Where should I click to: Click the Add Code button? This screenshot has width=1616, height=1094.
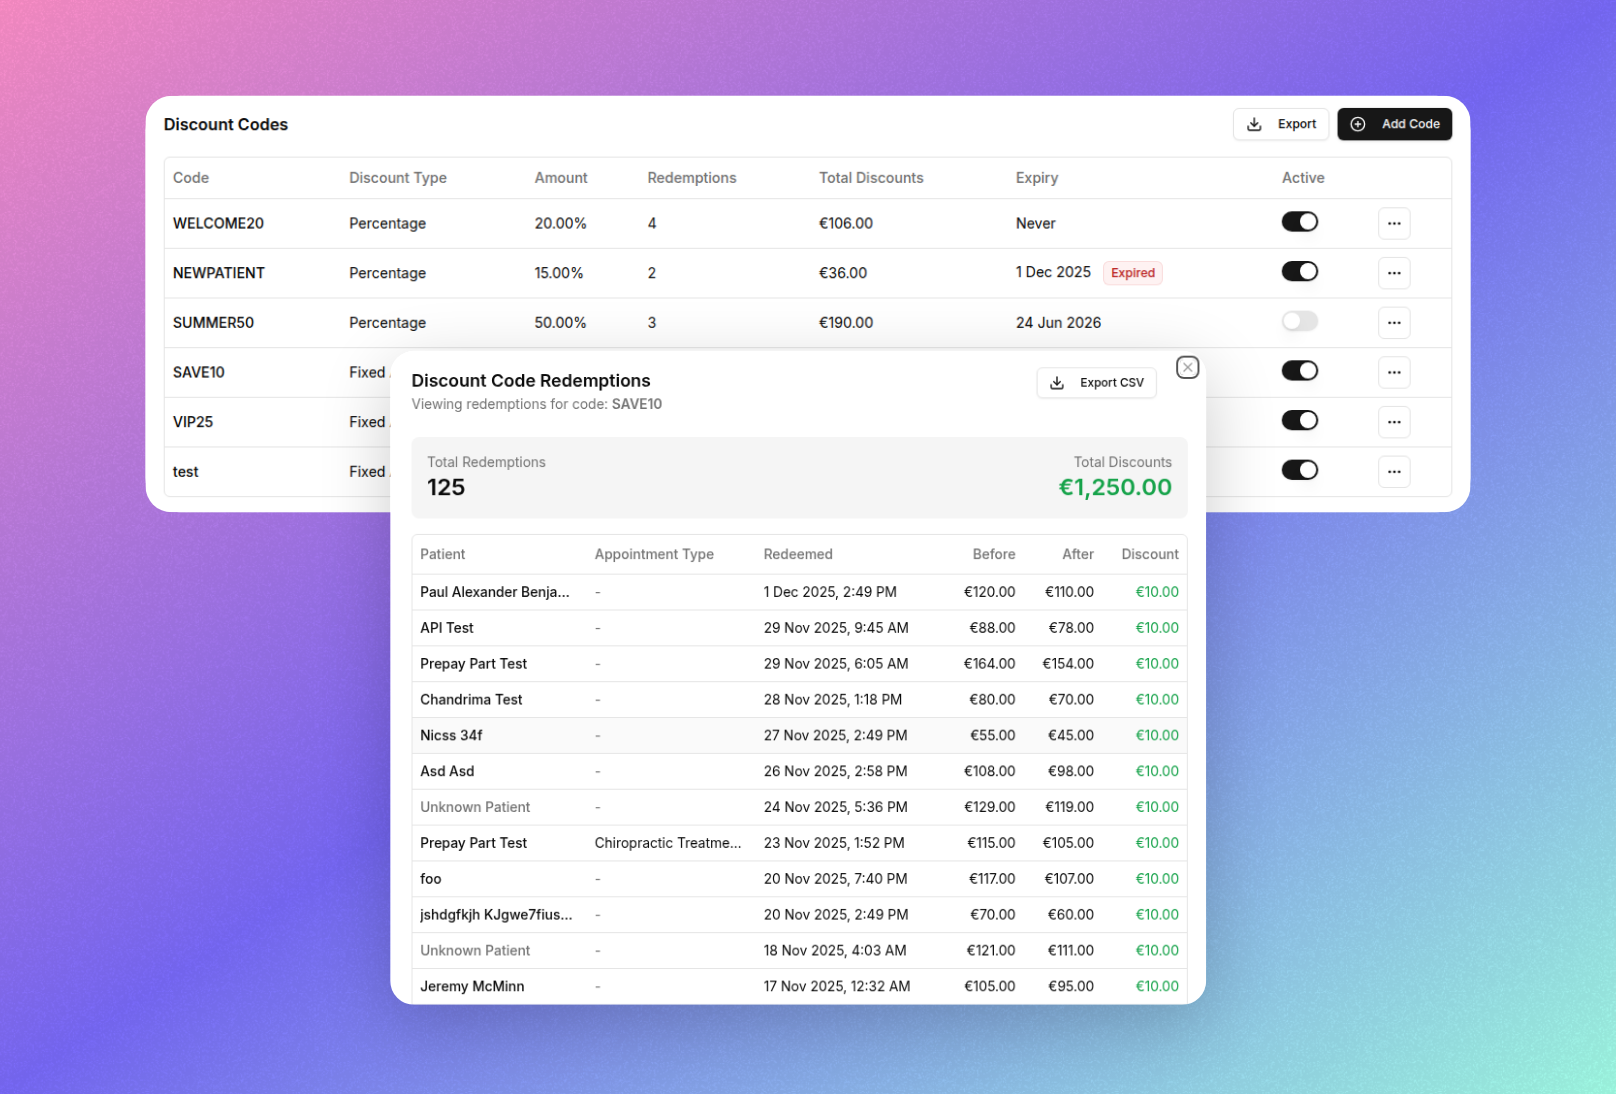[1394, 124]
